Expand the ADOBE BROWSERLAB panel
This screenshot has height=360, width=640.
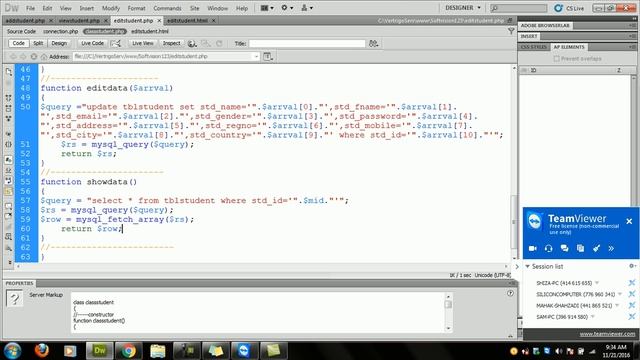tap(545, 25)
